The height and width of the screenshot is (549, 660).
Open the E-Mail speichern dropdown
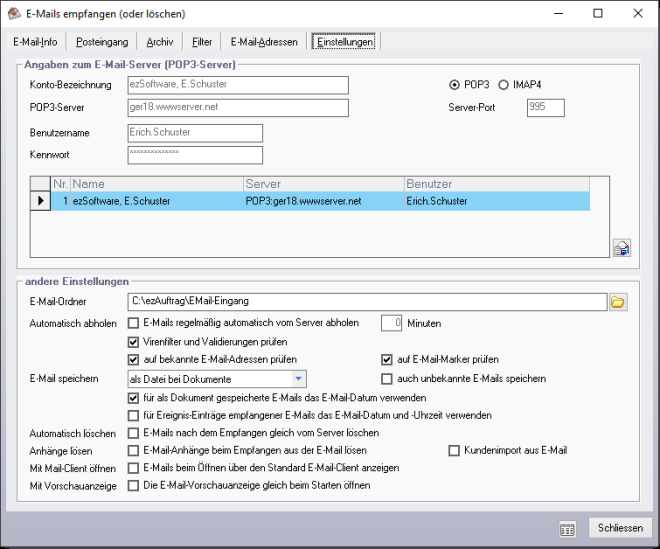click(x=298, y=379)
